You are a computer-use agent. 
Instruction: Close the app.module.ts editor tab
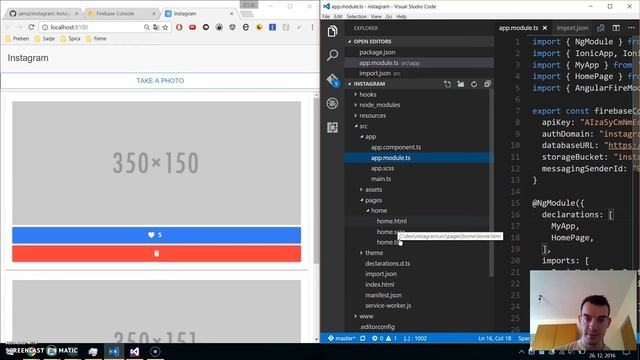tap(545, 28)
